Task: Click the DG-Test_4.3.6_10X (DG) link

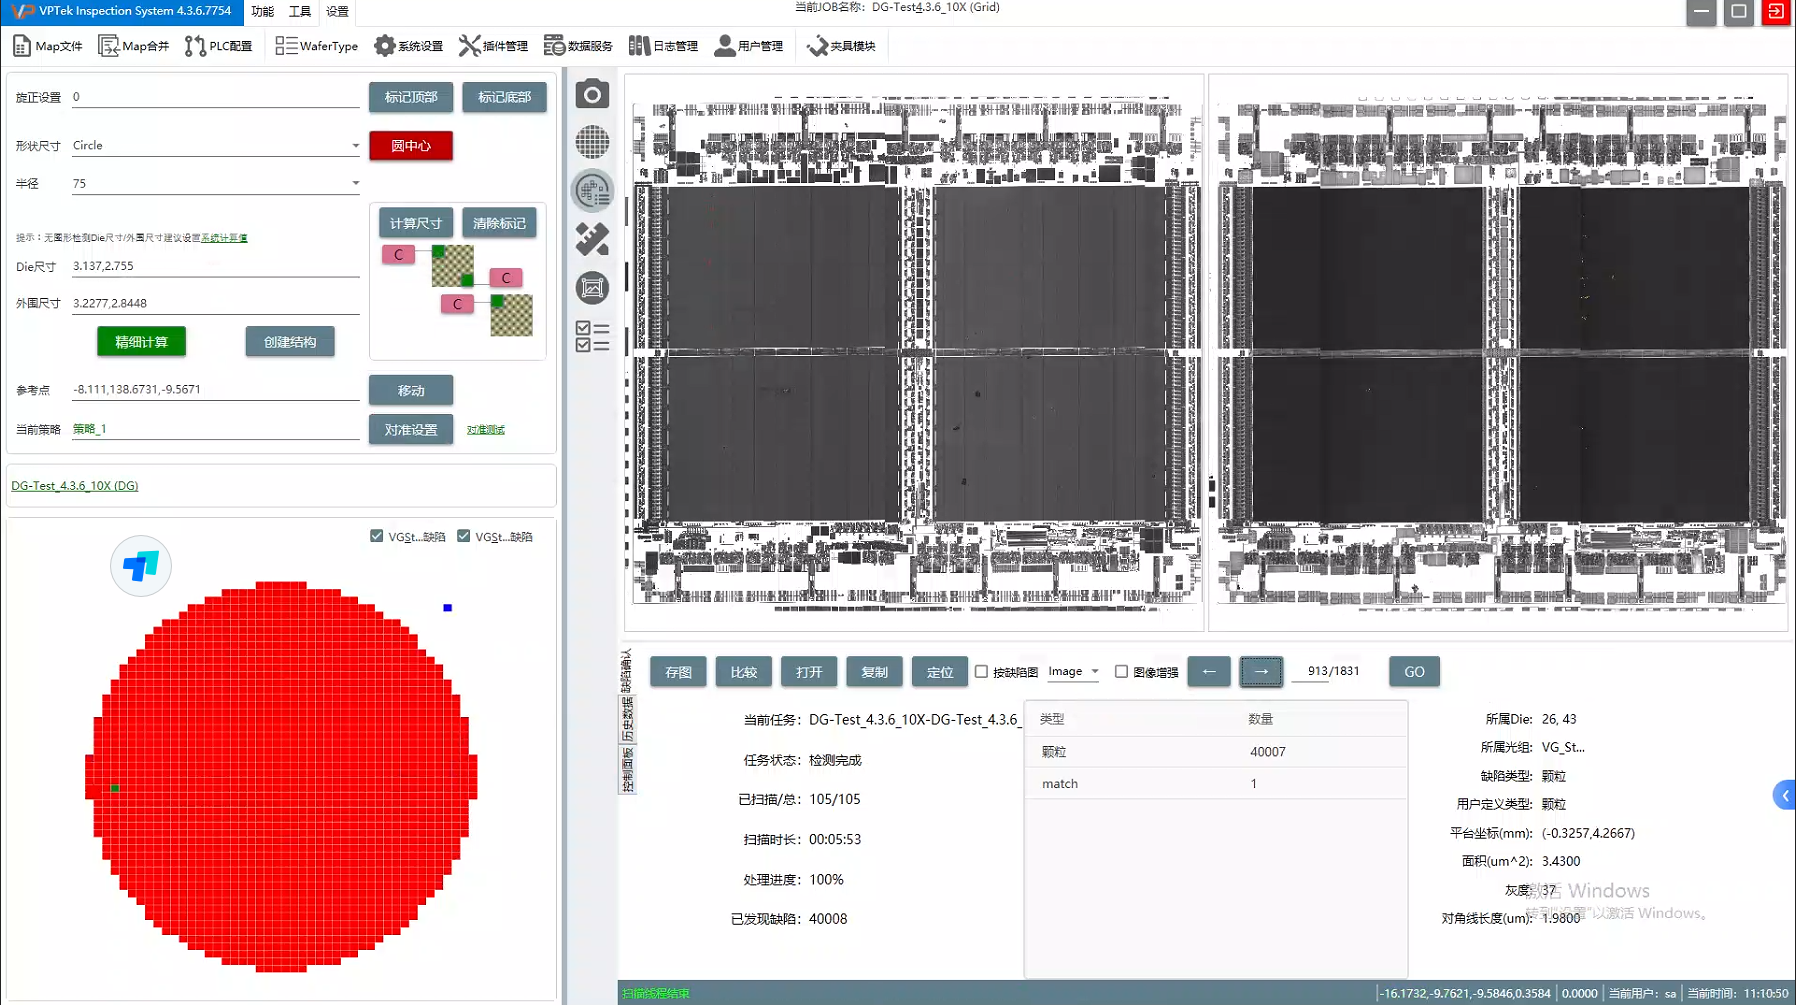Action: [x=75, y=486]
